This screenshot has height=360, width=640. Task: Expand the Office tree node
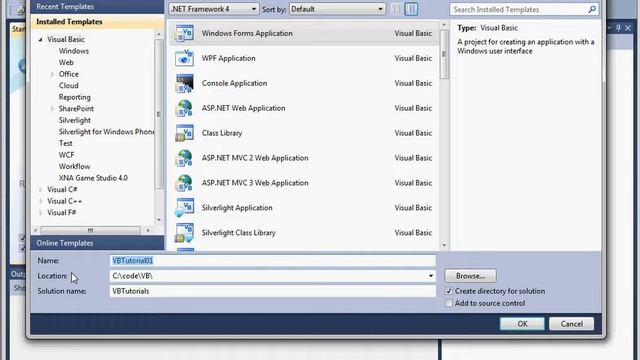tap(52, 74)
